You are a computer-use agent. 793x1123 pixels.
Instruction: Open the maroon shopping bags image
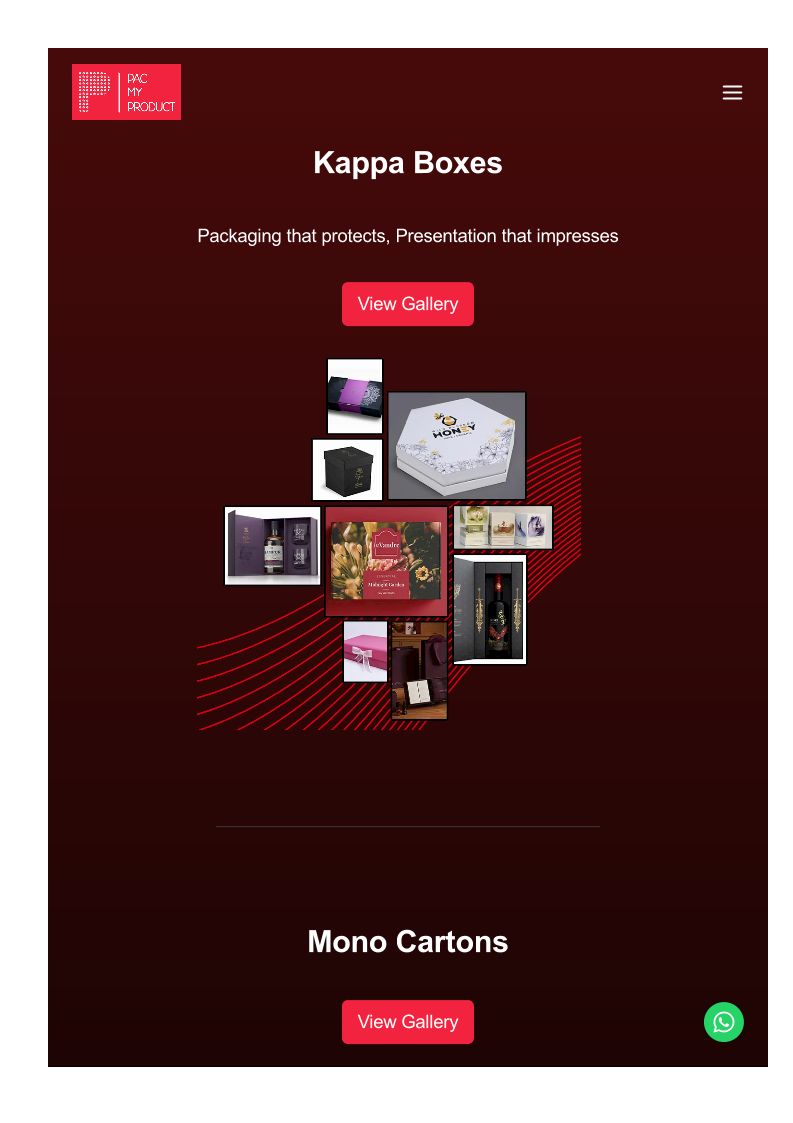pos(419,670)
